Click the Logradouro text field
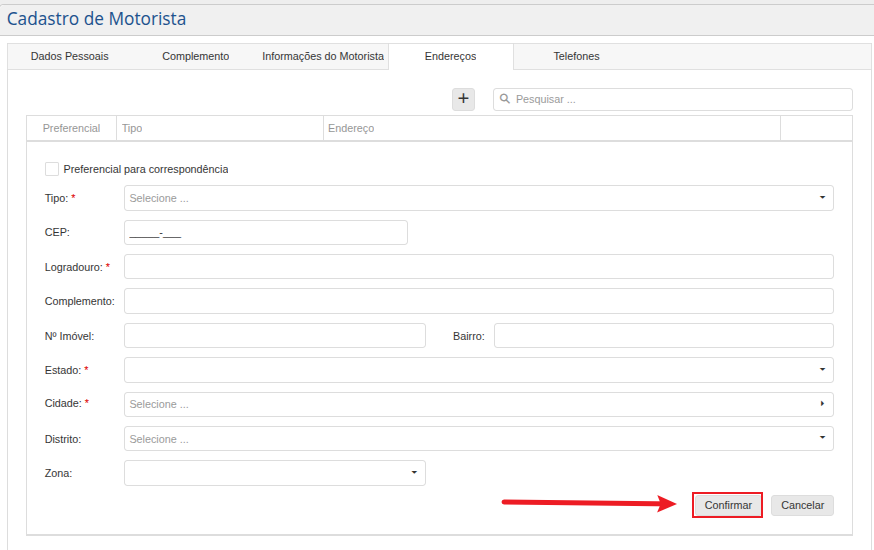This screenshot has height=550, width=874. pyautogui.click(x=478, y=267)
